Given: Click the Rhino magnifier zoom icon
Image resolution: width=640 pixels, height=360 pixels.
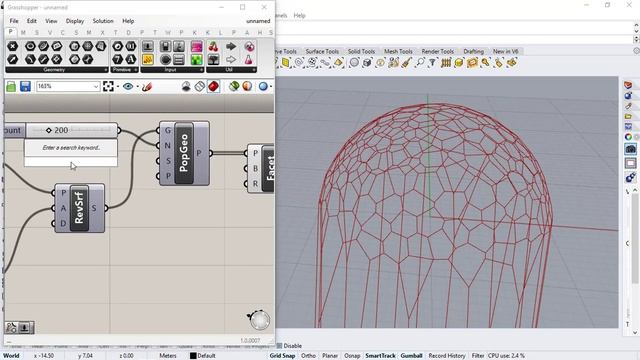Looking at the screenshot, I should click(420, 62).
